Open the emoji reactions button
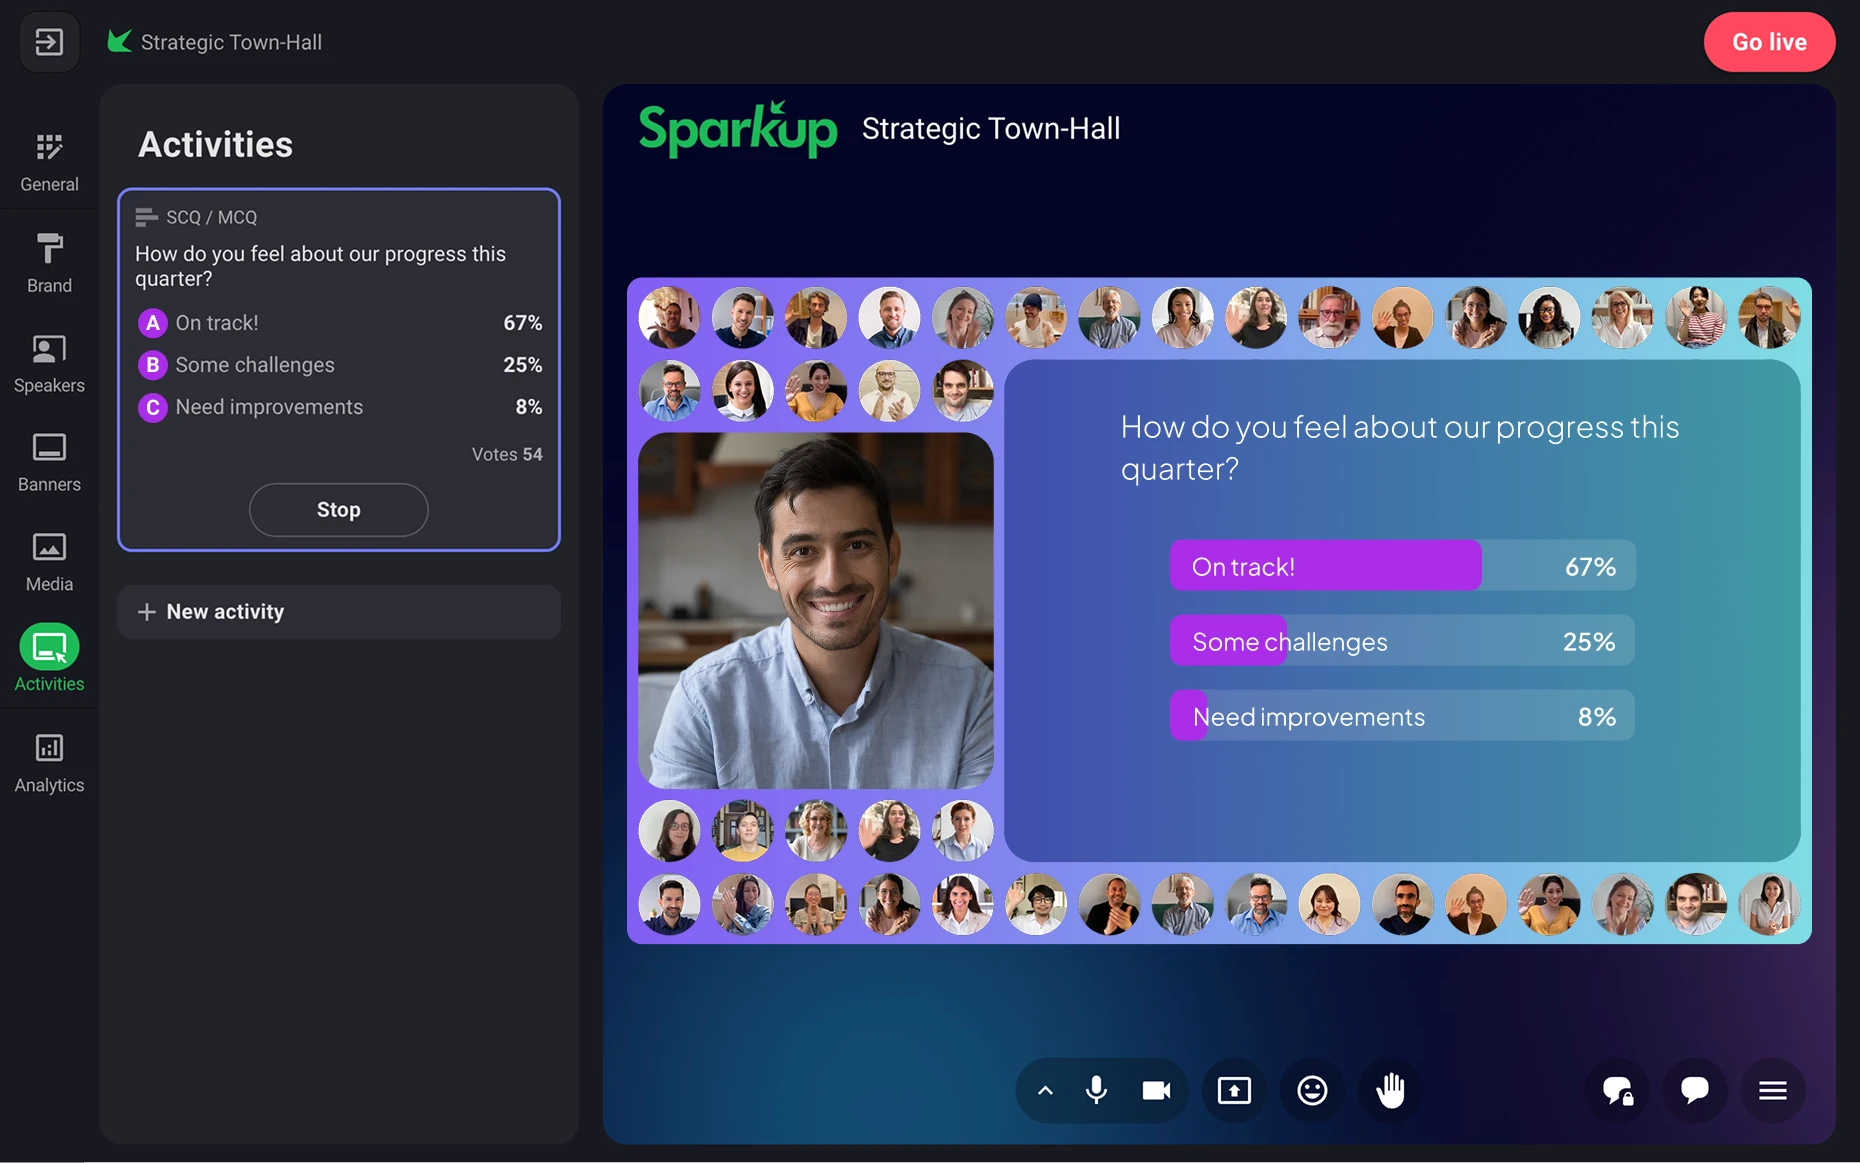Image resolution: width=1860 pixels, height=1163 pixels. click(x=1312, y=1091)
